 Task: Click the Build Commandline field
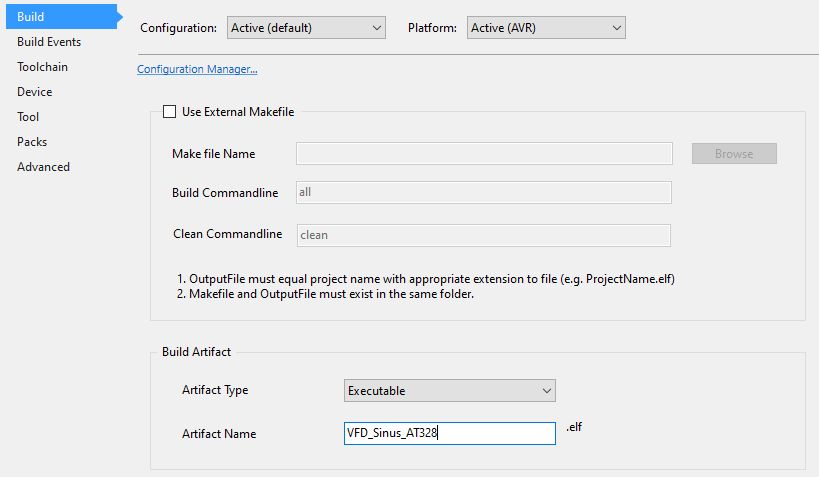pyautogui.click(x=484, y=192)
